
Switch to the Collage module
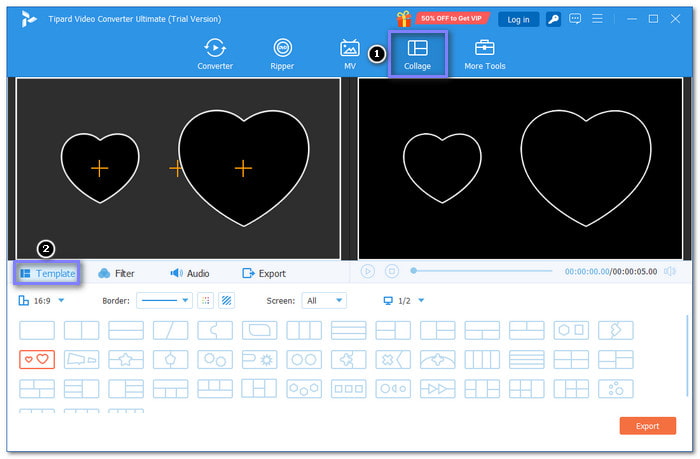click(417, 54)
